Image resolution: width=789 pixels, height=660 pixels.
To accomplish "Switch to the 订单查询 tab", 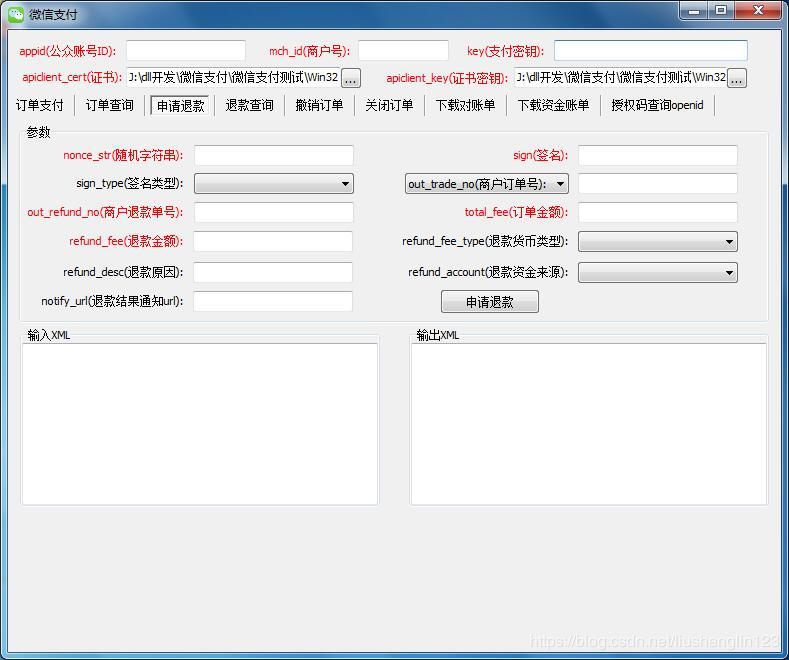I will tap(110, 105).
